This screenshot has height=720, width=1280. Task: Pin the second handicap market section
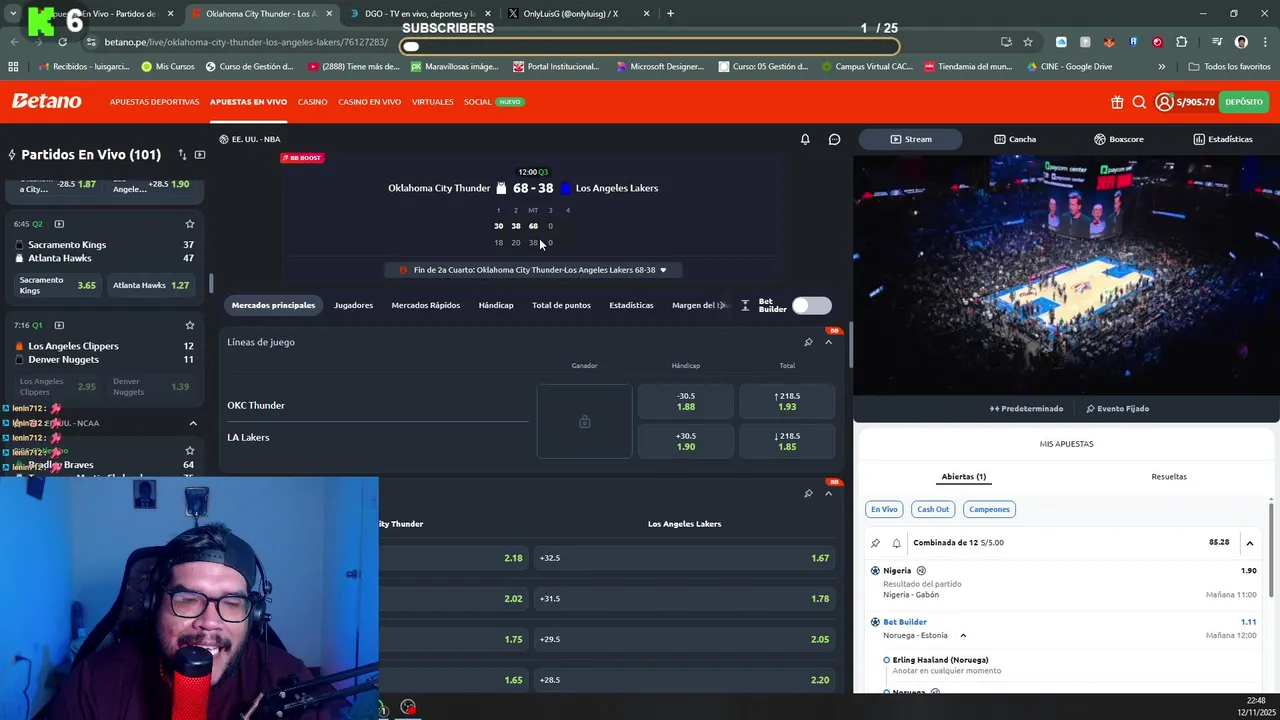(808, 493)
